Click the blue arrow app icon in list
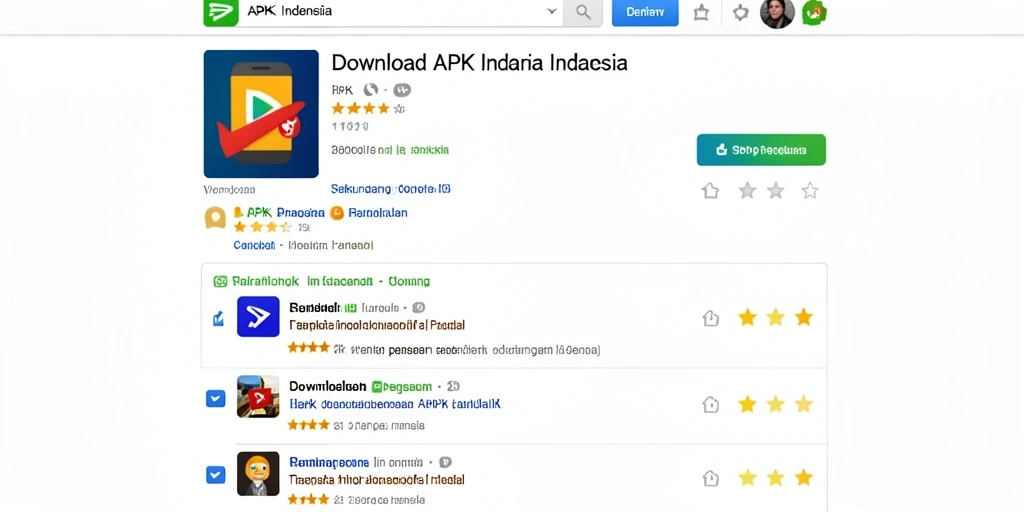 (x=258, y=317)
